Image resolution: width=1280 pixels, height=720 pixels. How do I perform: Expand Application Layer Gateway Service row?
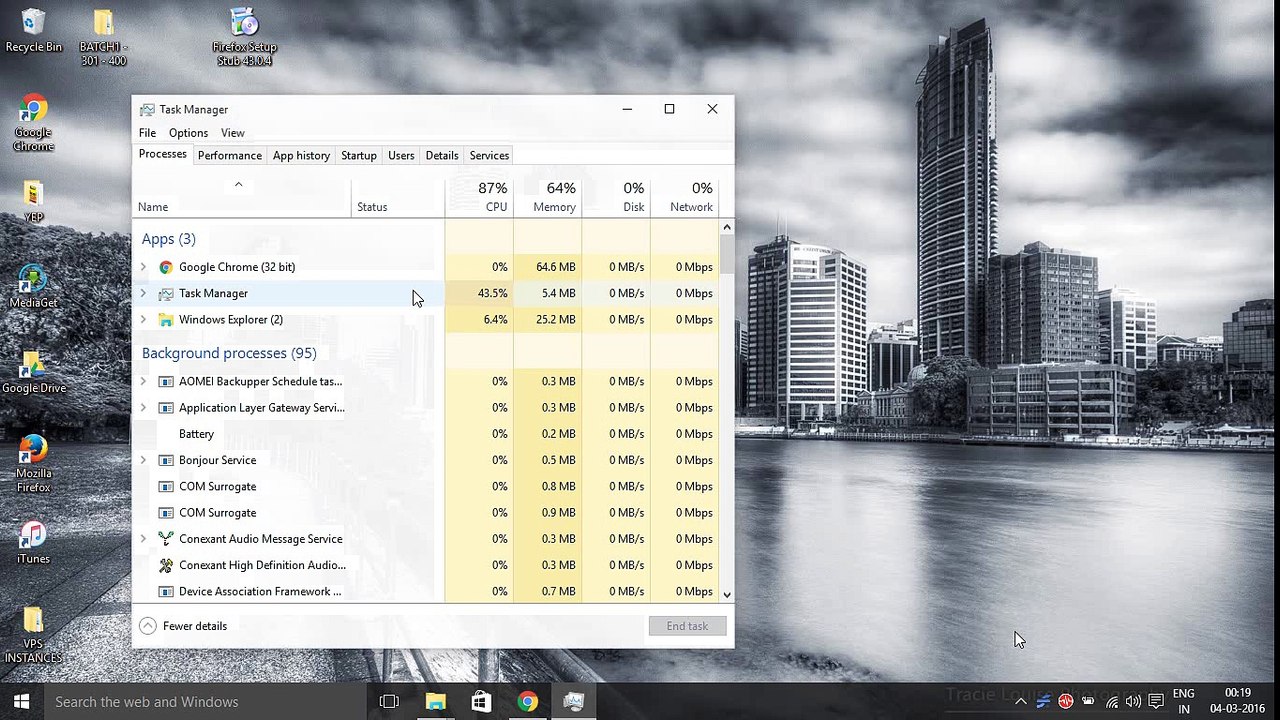pos(143,408)
